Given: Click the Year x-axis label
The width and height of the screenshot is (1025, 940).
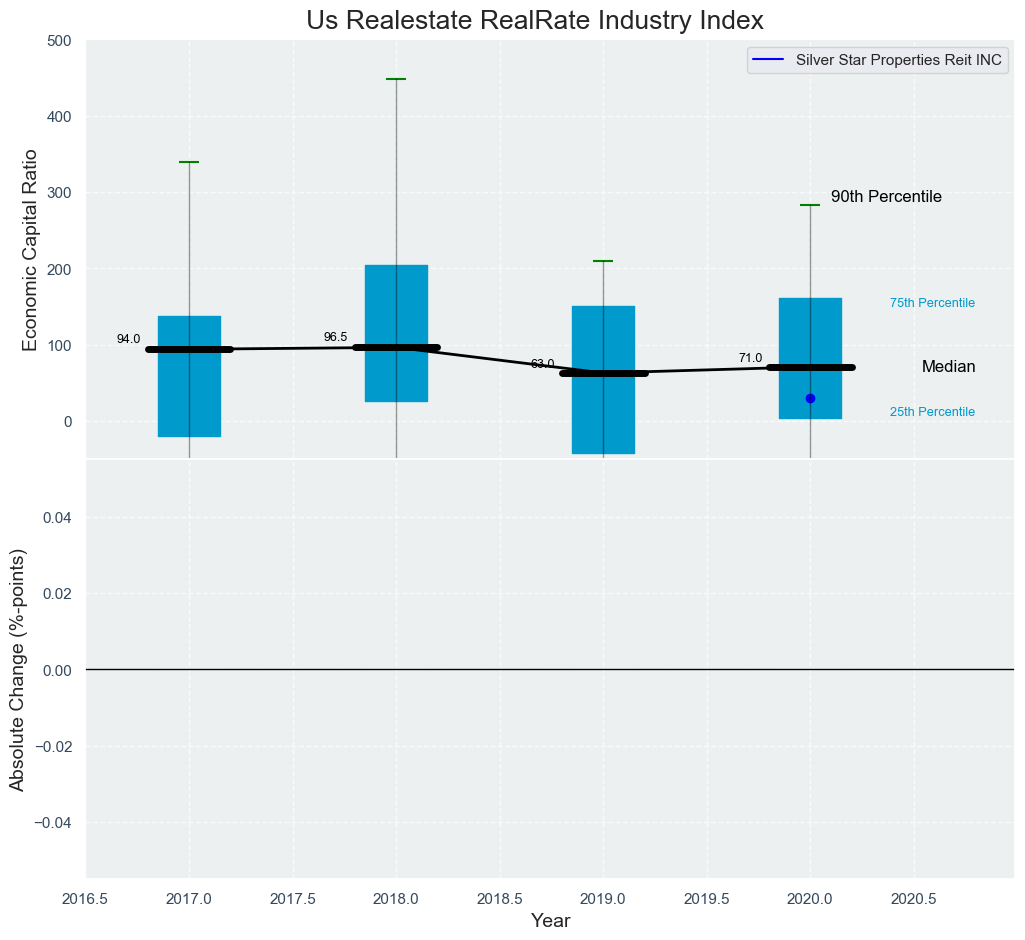Looking at the screenshot, I should click(x=550, y=921).
